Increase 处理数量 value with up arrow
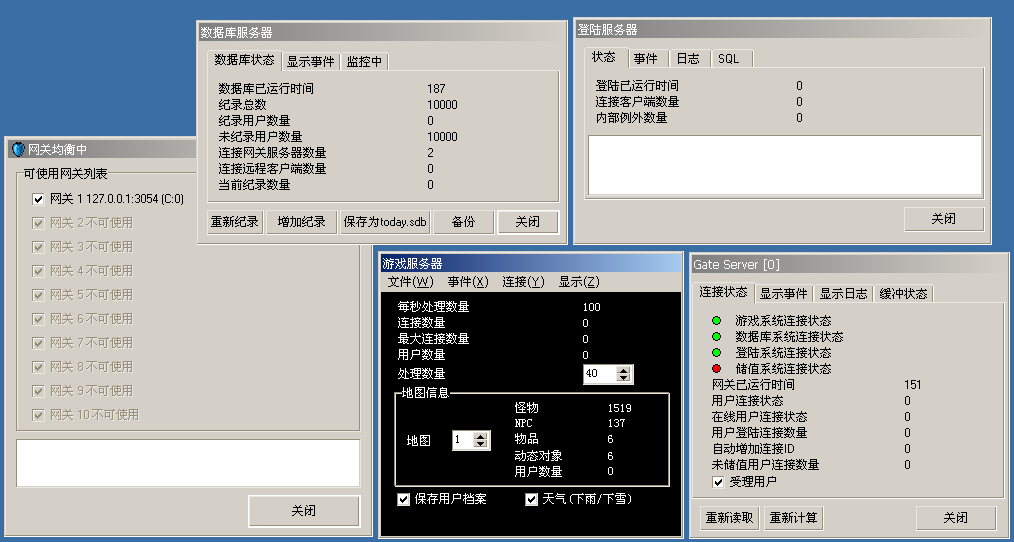Viewport: 1014px width, 542px height. [x=624, y=369]
